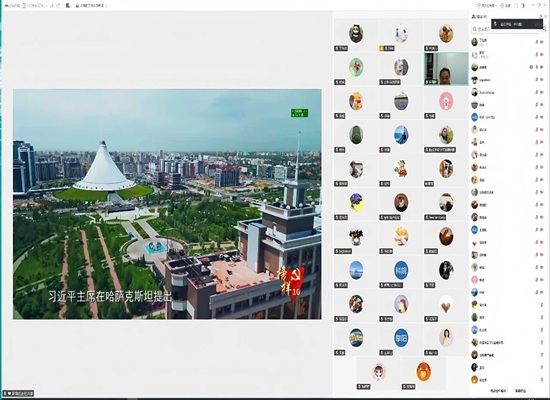
Task: Select the panda avatar participant tile
Action: (356, 35)
